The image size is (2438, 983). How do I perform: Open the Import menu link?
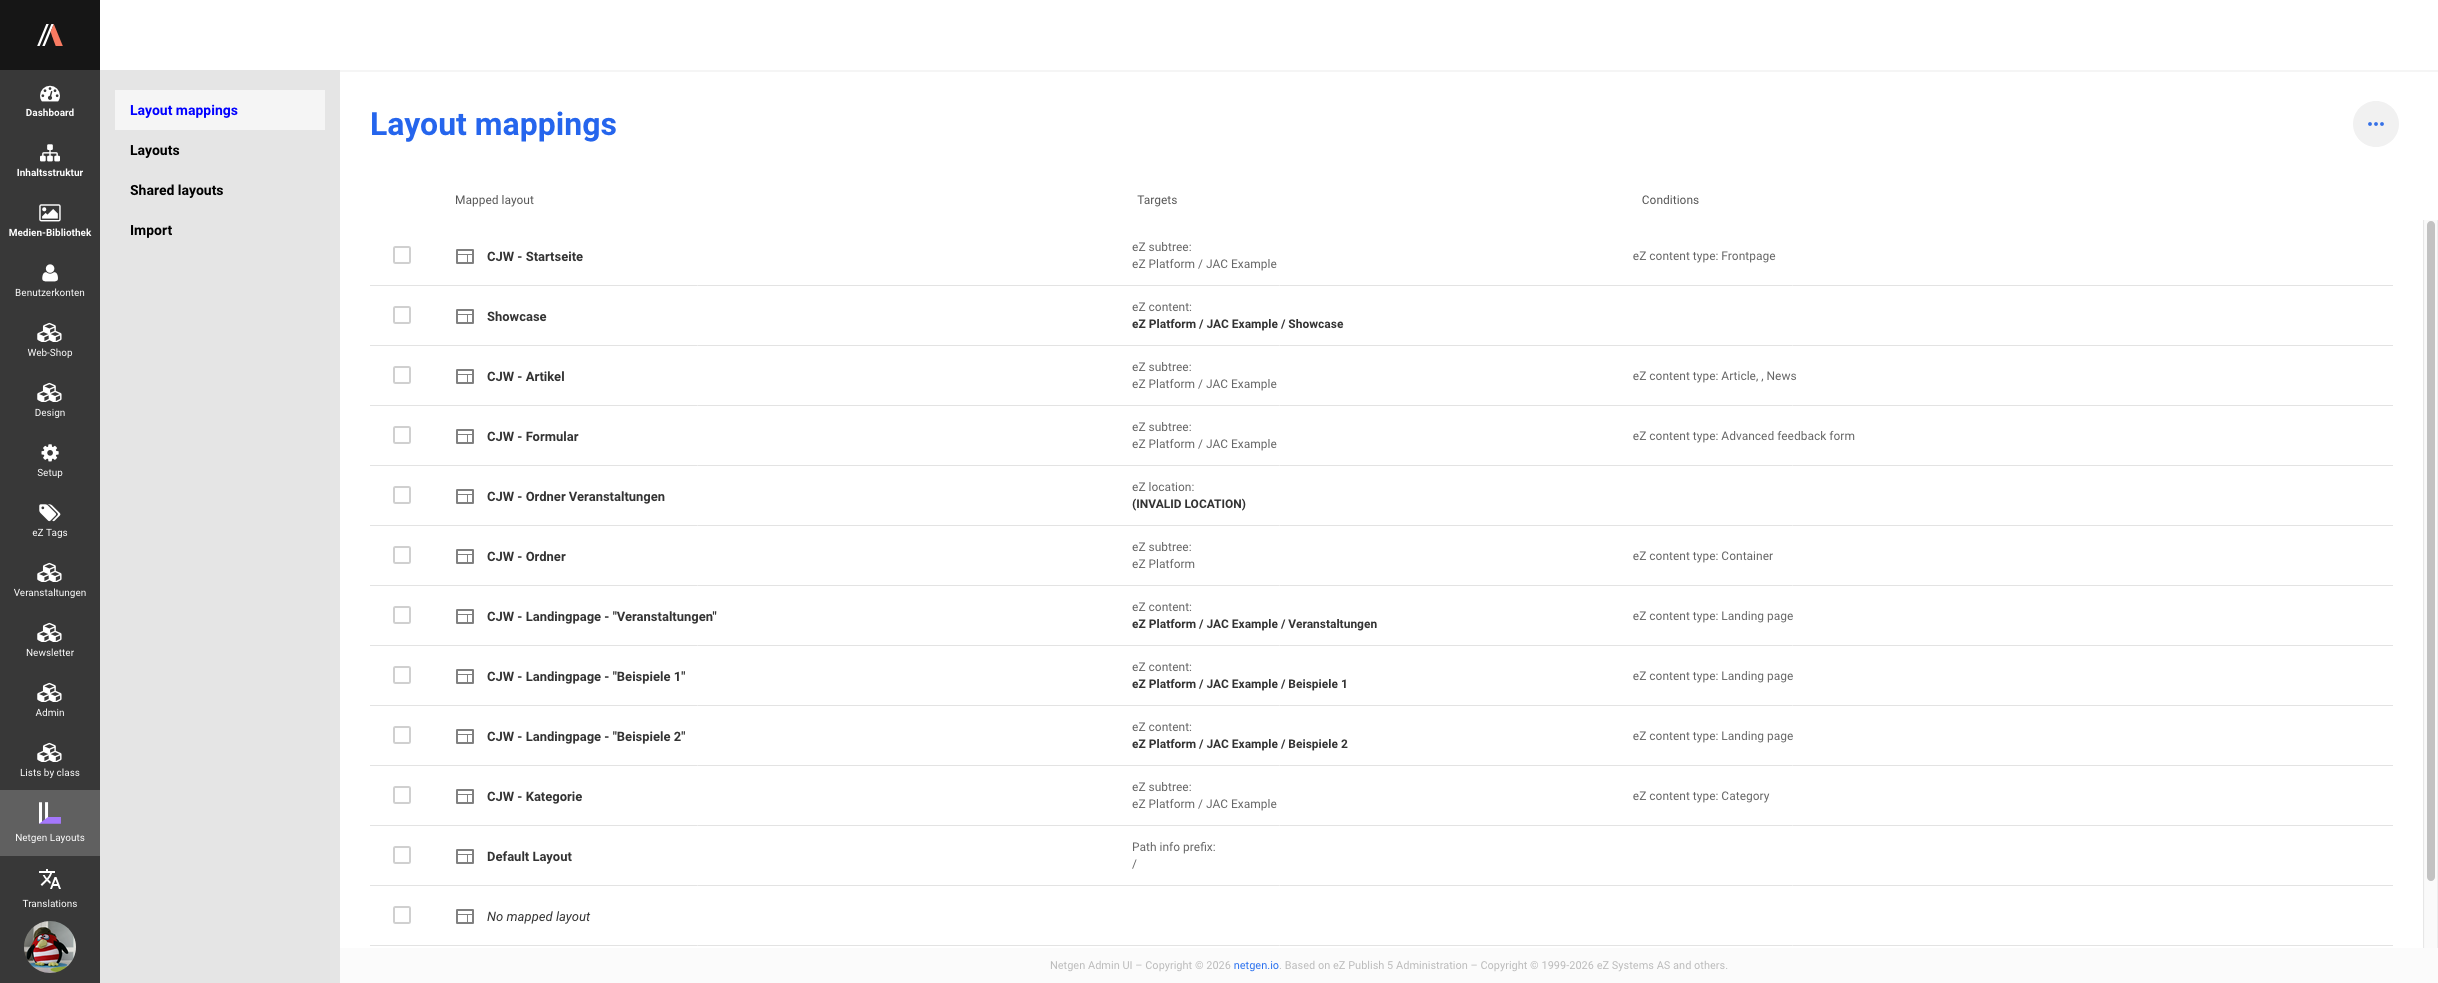[x=151, y=230]
